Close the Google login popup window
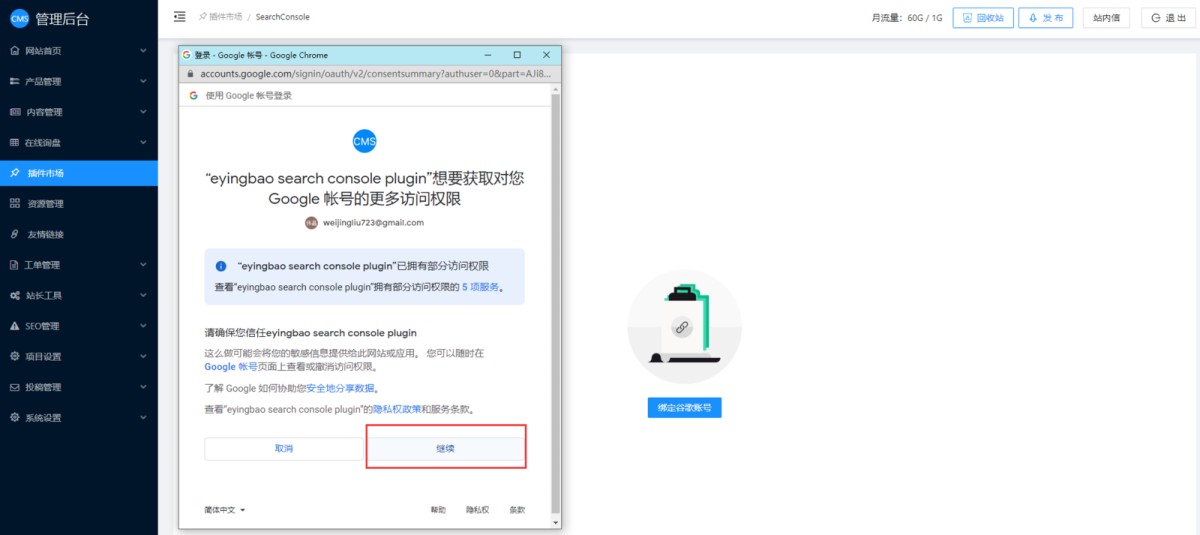1200x535 pixels. 546,55
